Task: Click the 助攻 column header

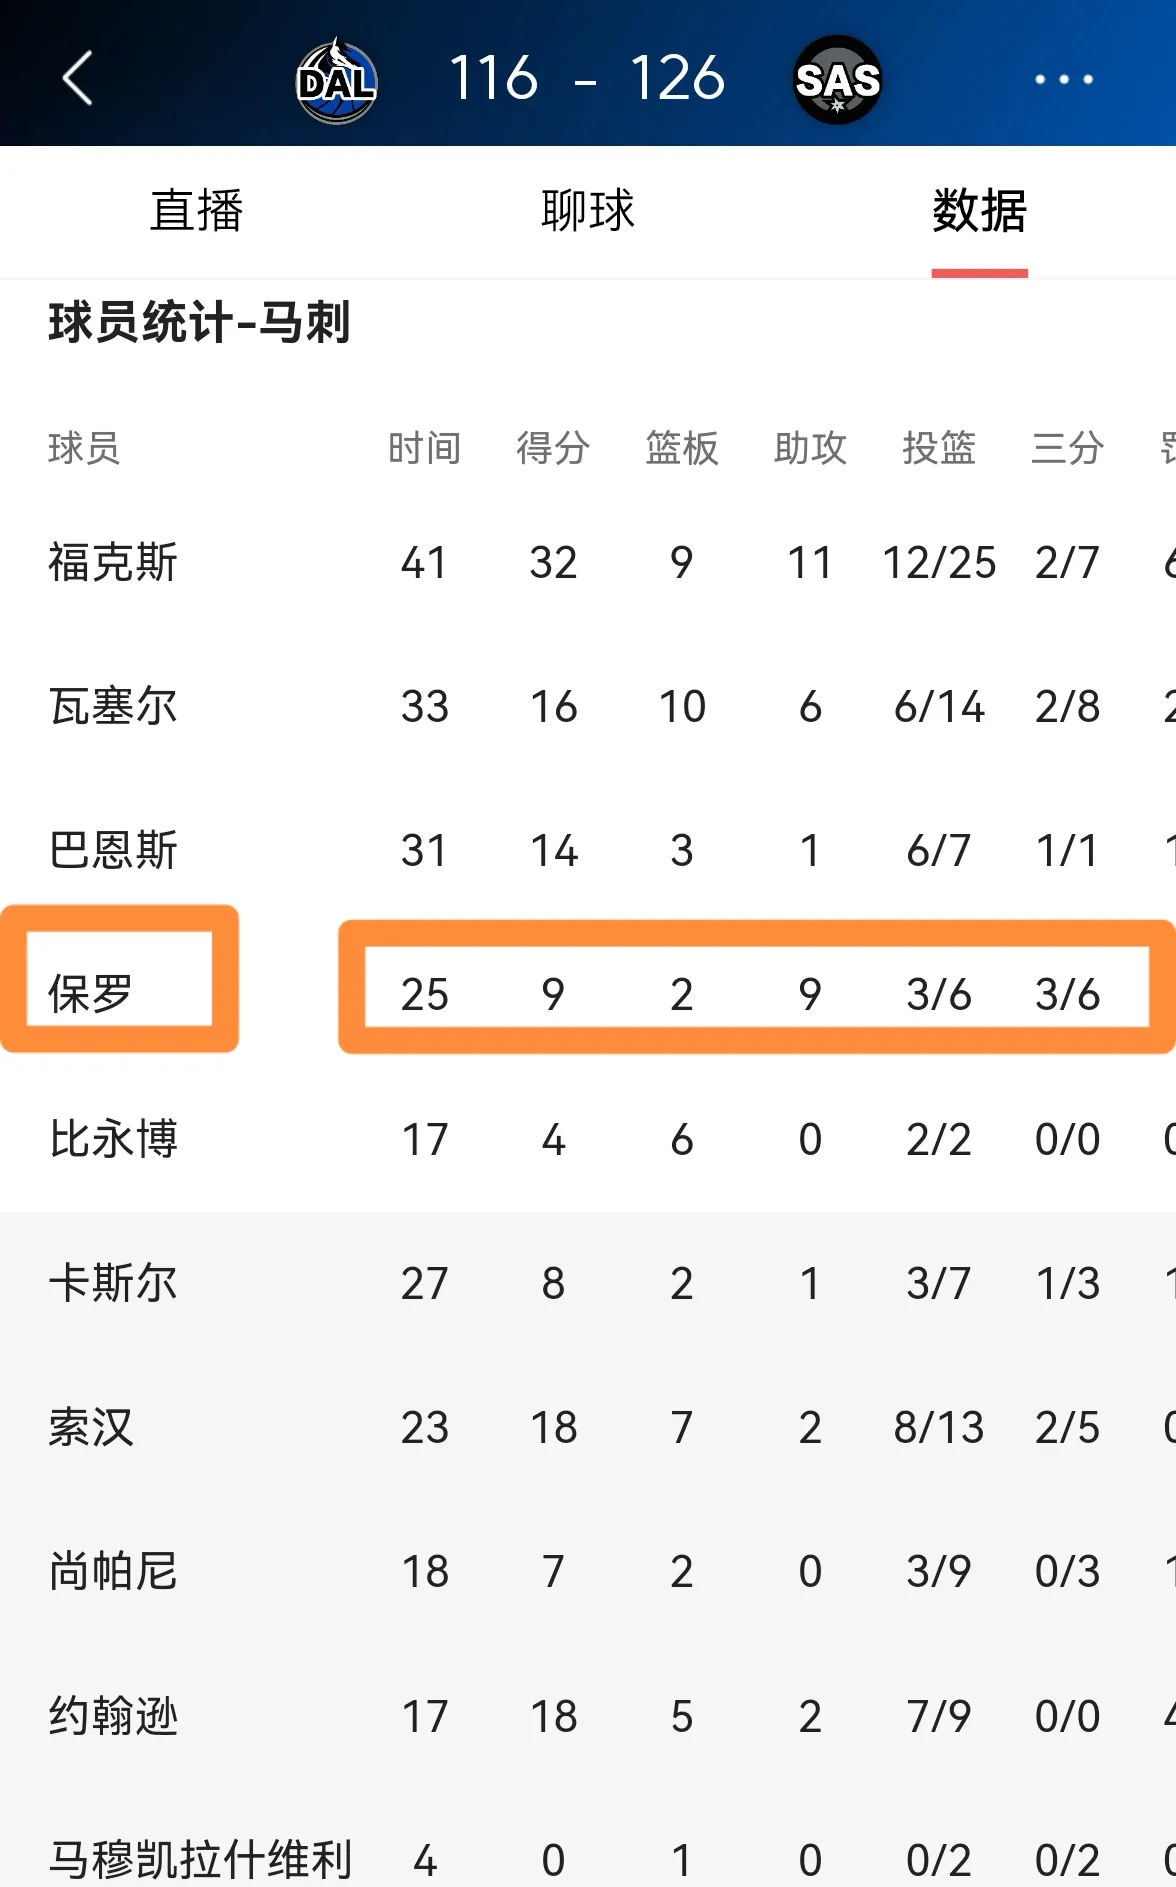Action: 809,449
